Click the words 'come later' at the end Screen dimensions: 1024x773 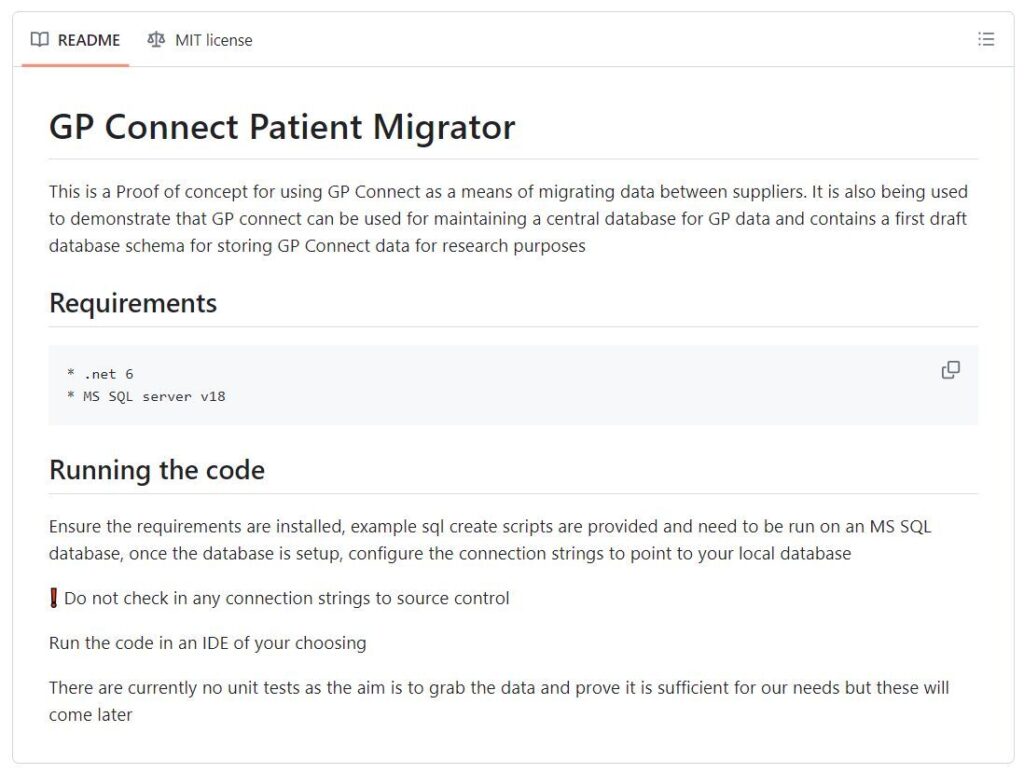[91, 715]
